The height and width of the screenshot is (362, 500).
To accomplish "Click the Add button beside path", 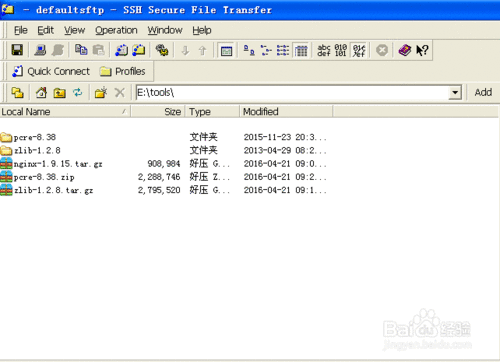I will coord(483,92).
